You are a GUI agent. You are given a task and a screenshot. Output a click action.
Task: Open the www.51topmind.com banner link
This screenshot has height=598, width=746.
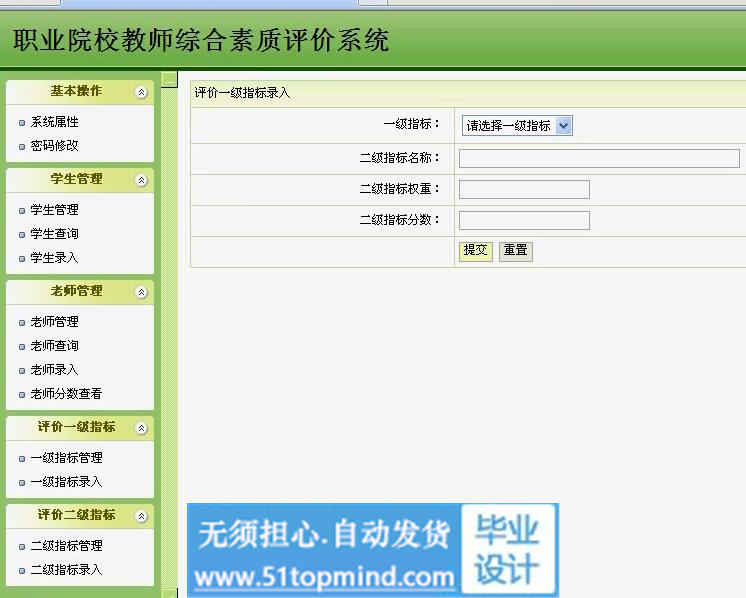pos(324,578)
